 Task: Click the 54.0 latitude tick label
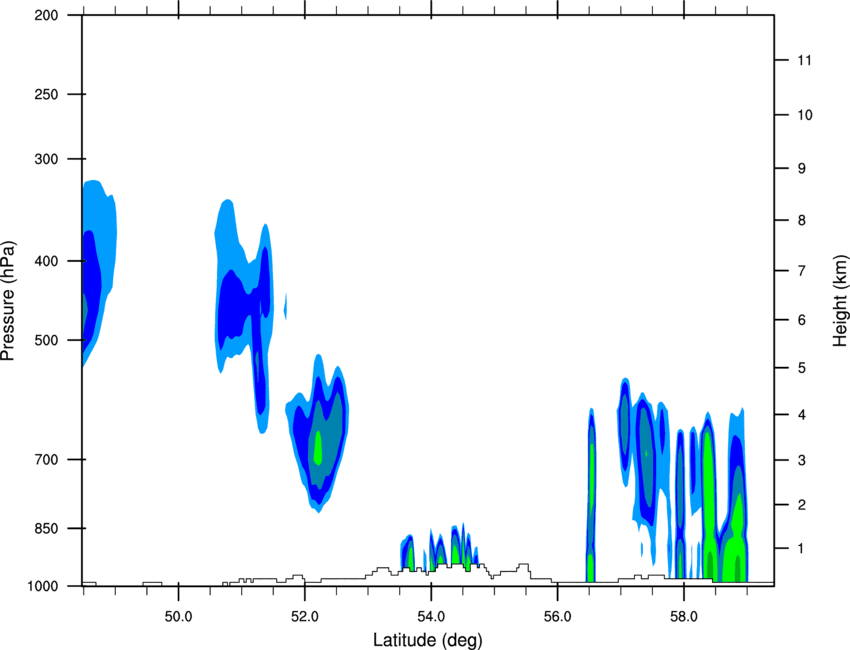click(431, 617)
